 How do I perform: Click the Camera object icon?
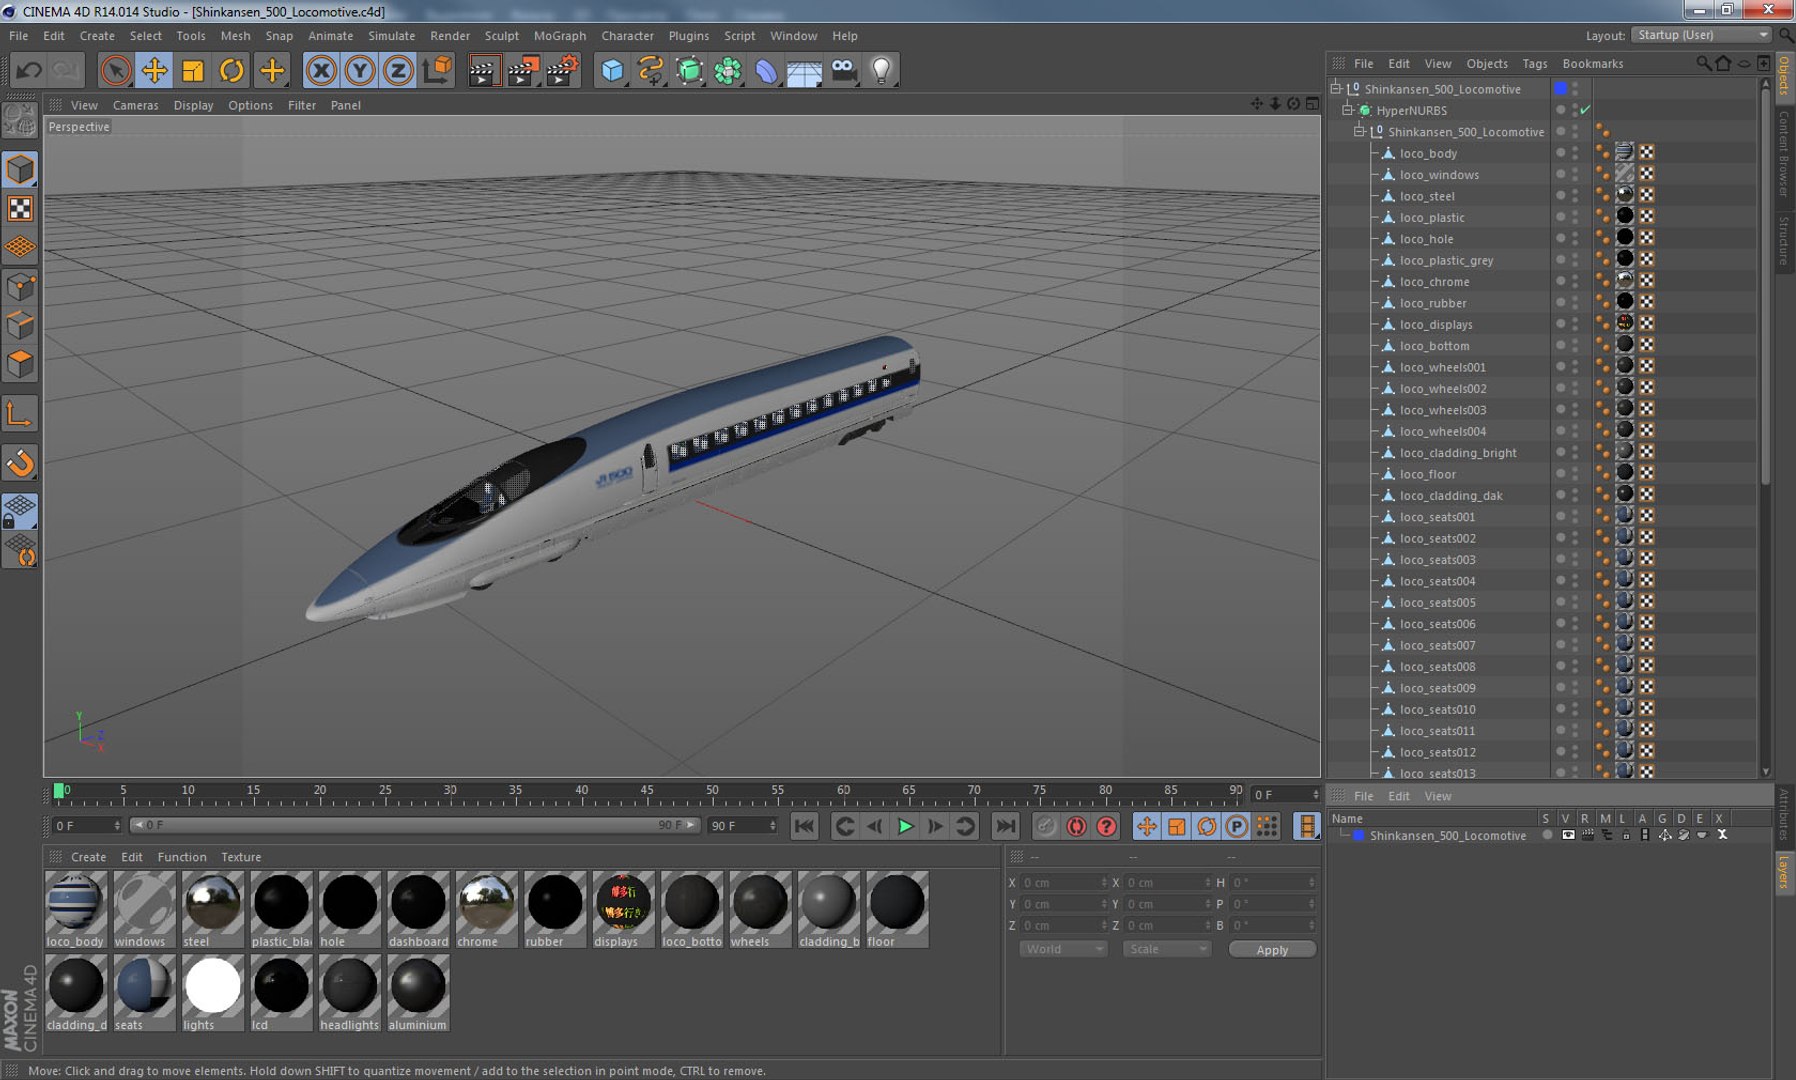tap(844, 70)
